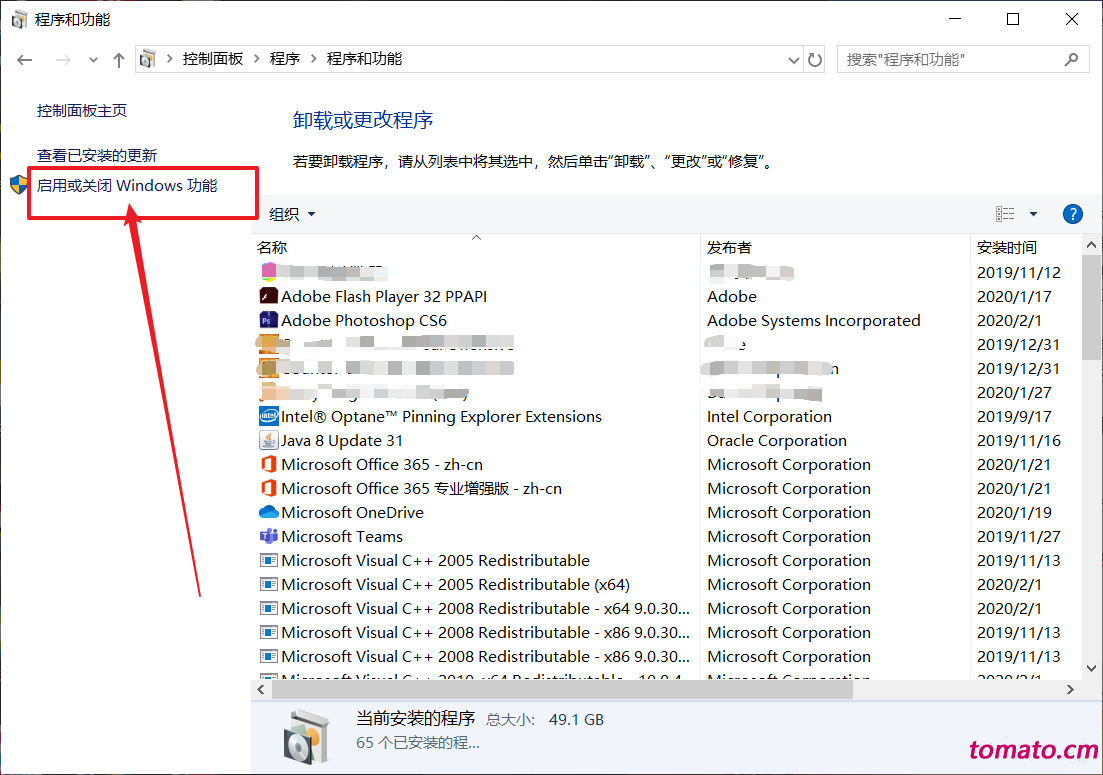Click the vertical scrollbar down arrow
Screen dimensions: 1103x775
point(1091,668)
